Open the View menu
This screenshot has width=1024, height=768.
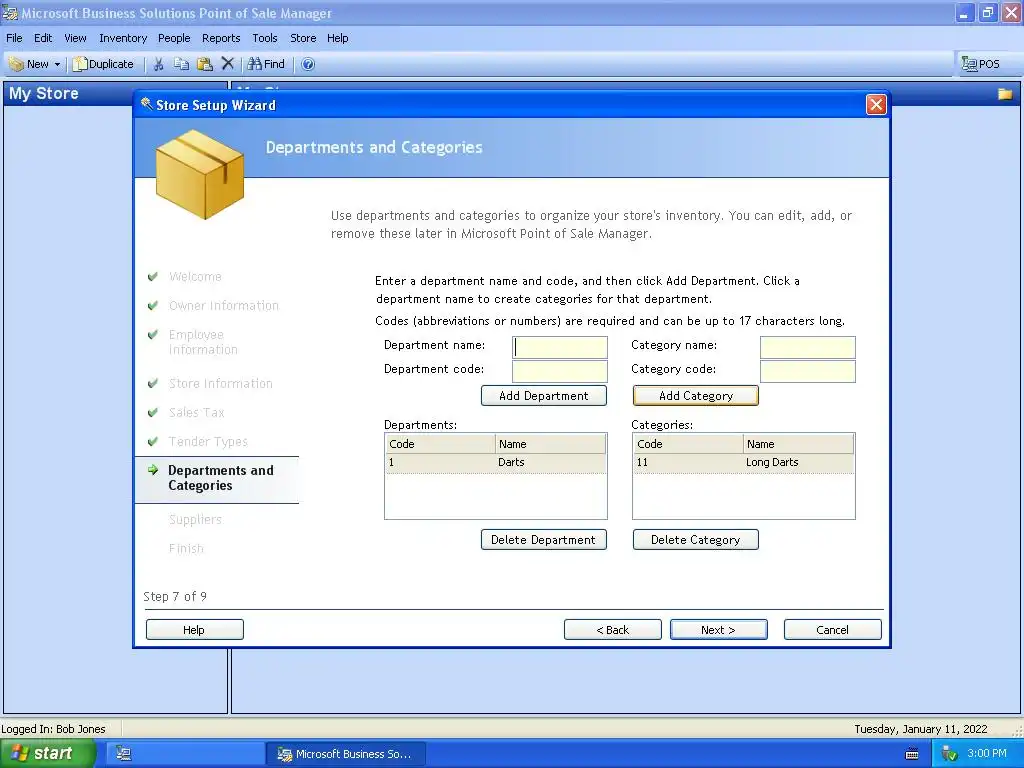tap(75, 38)
